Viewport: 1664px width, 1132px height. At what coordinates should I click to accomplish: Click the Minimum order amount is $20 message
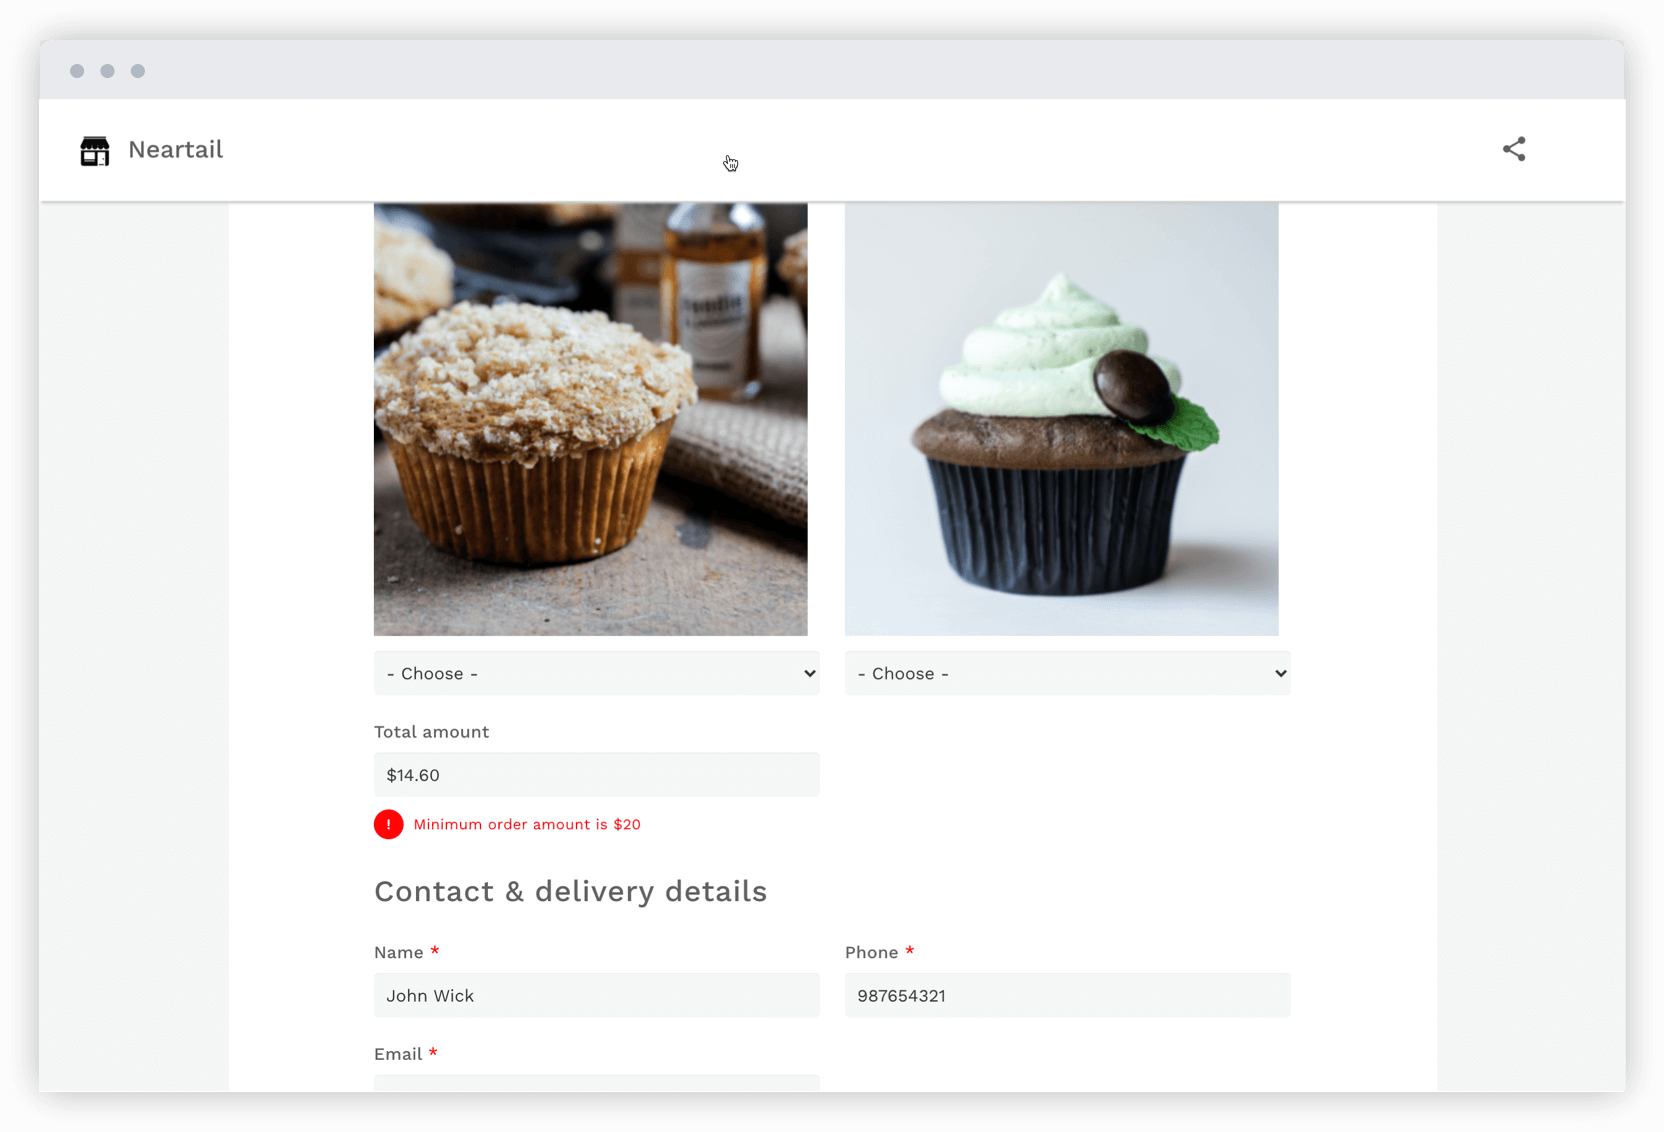[527, 824]
